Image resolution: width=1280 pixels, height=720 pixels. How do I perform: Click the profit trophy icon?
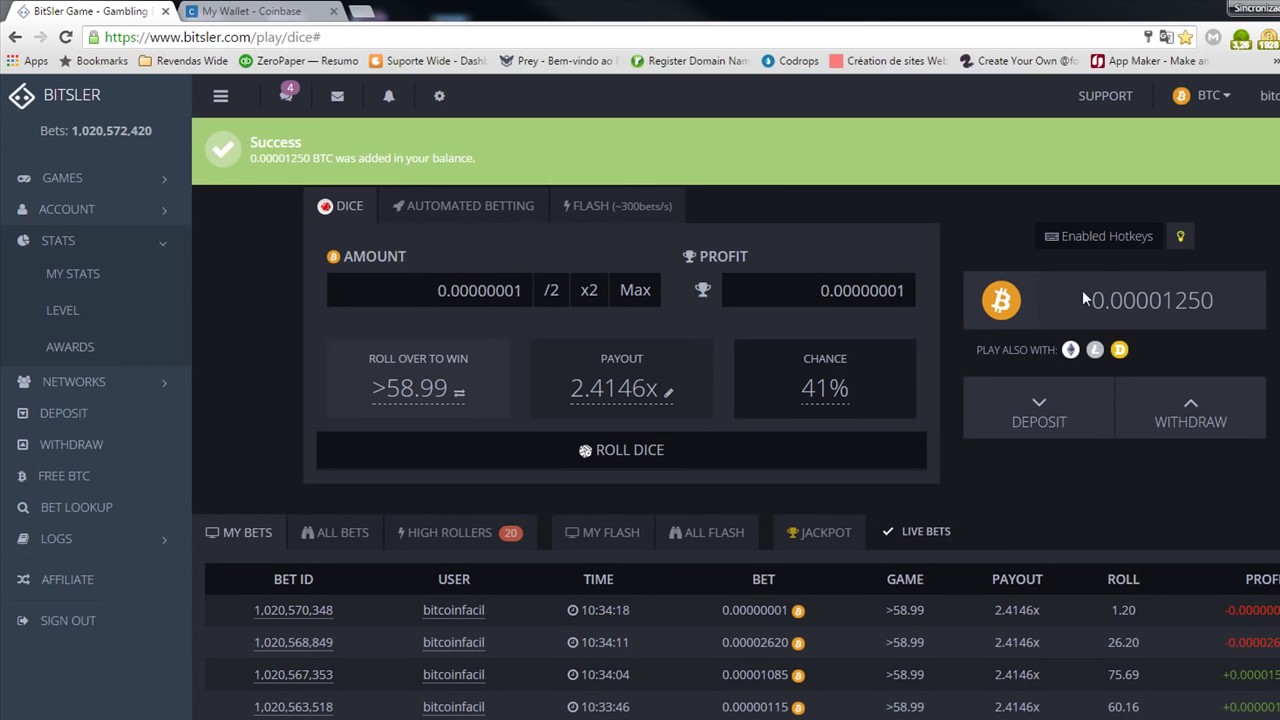(703, 290)
